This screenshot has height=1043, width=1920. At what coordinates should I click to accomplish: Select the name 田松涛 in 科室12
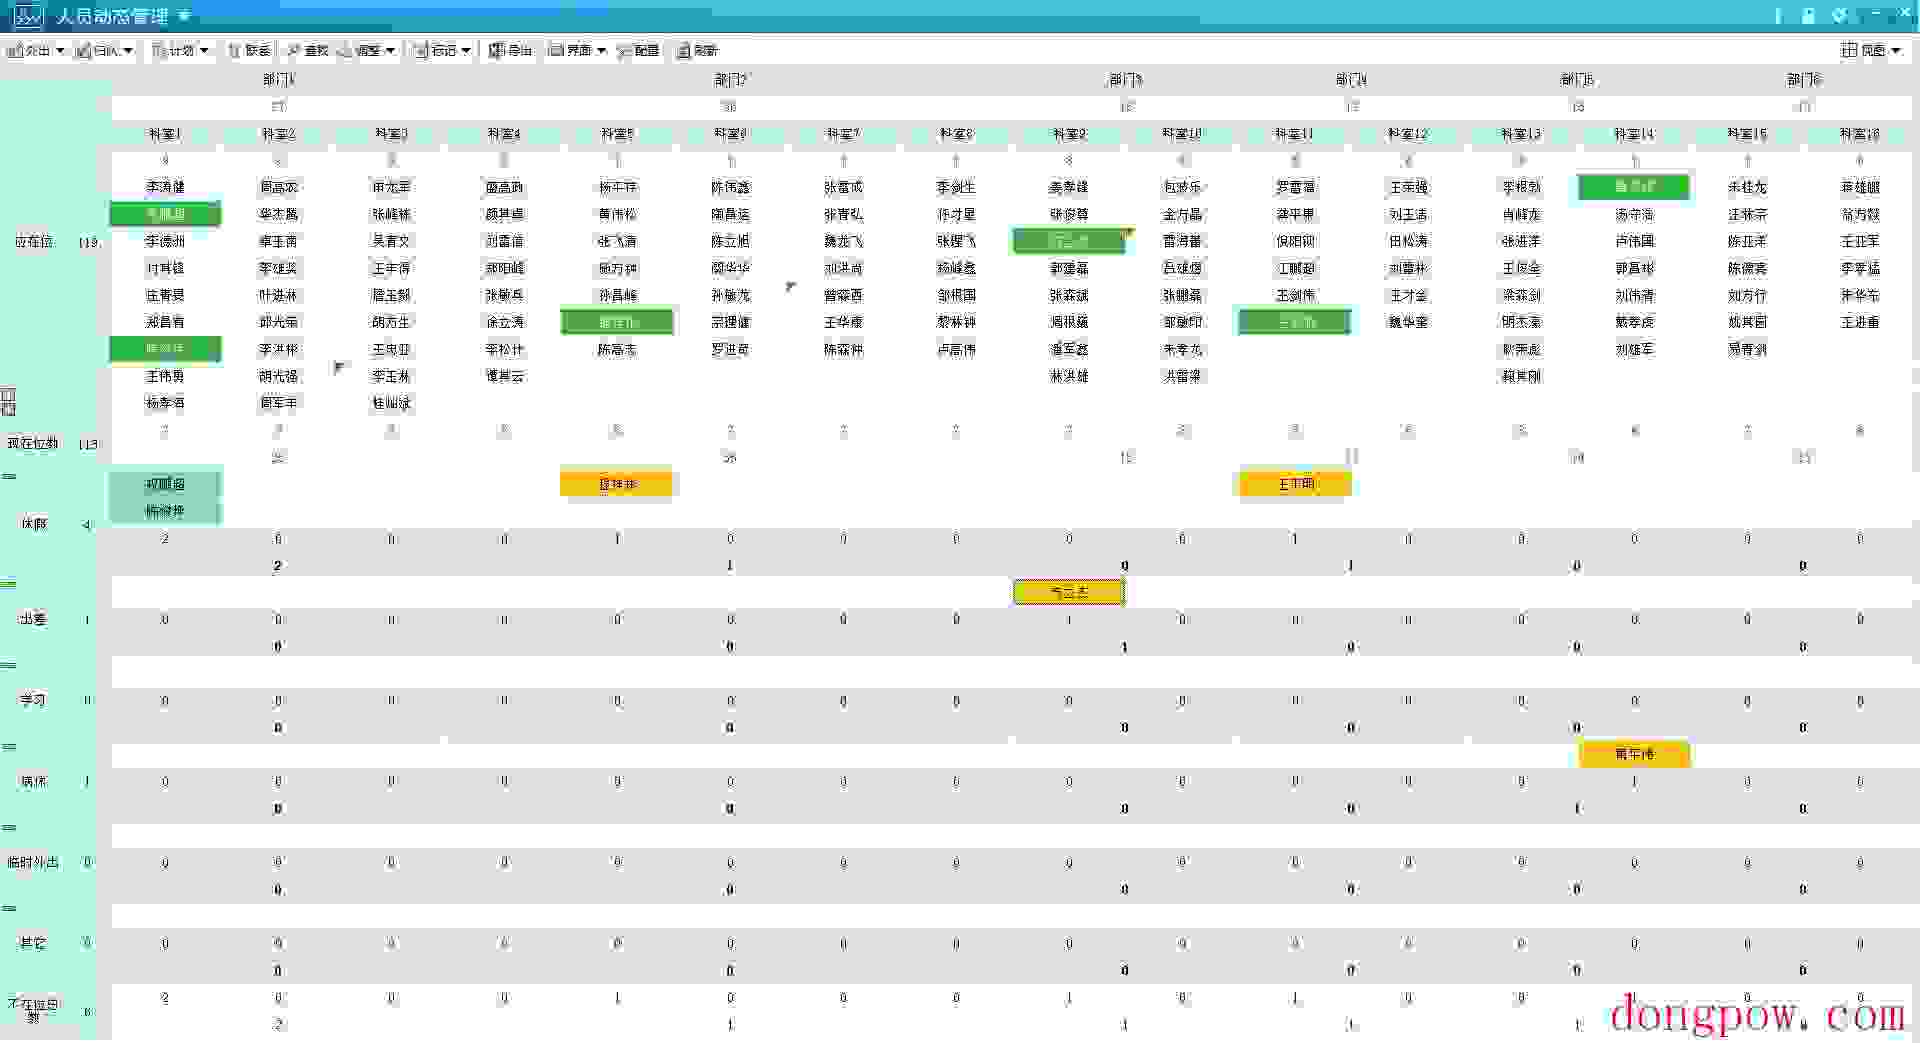coord(1409,241)
